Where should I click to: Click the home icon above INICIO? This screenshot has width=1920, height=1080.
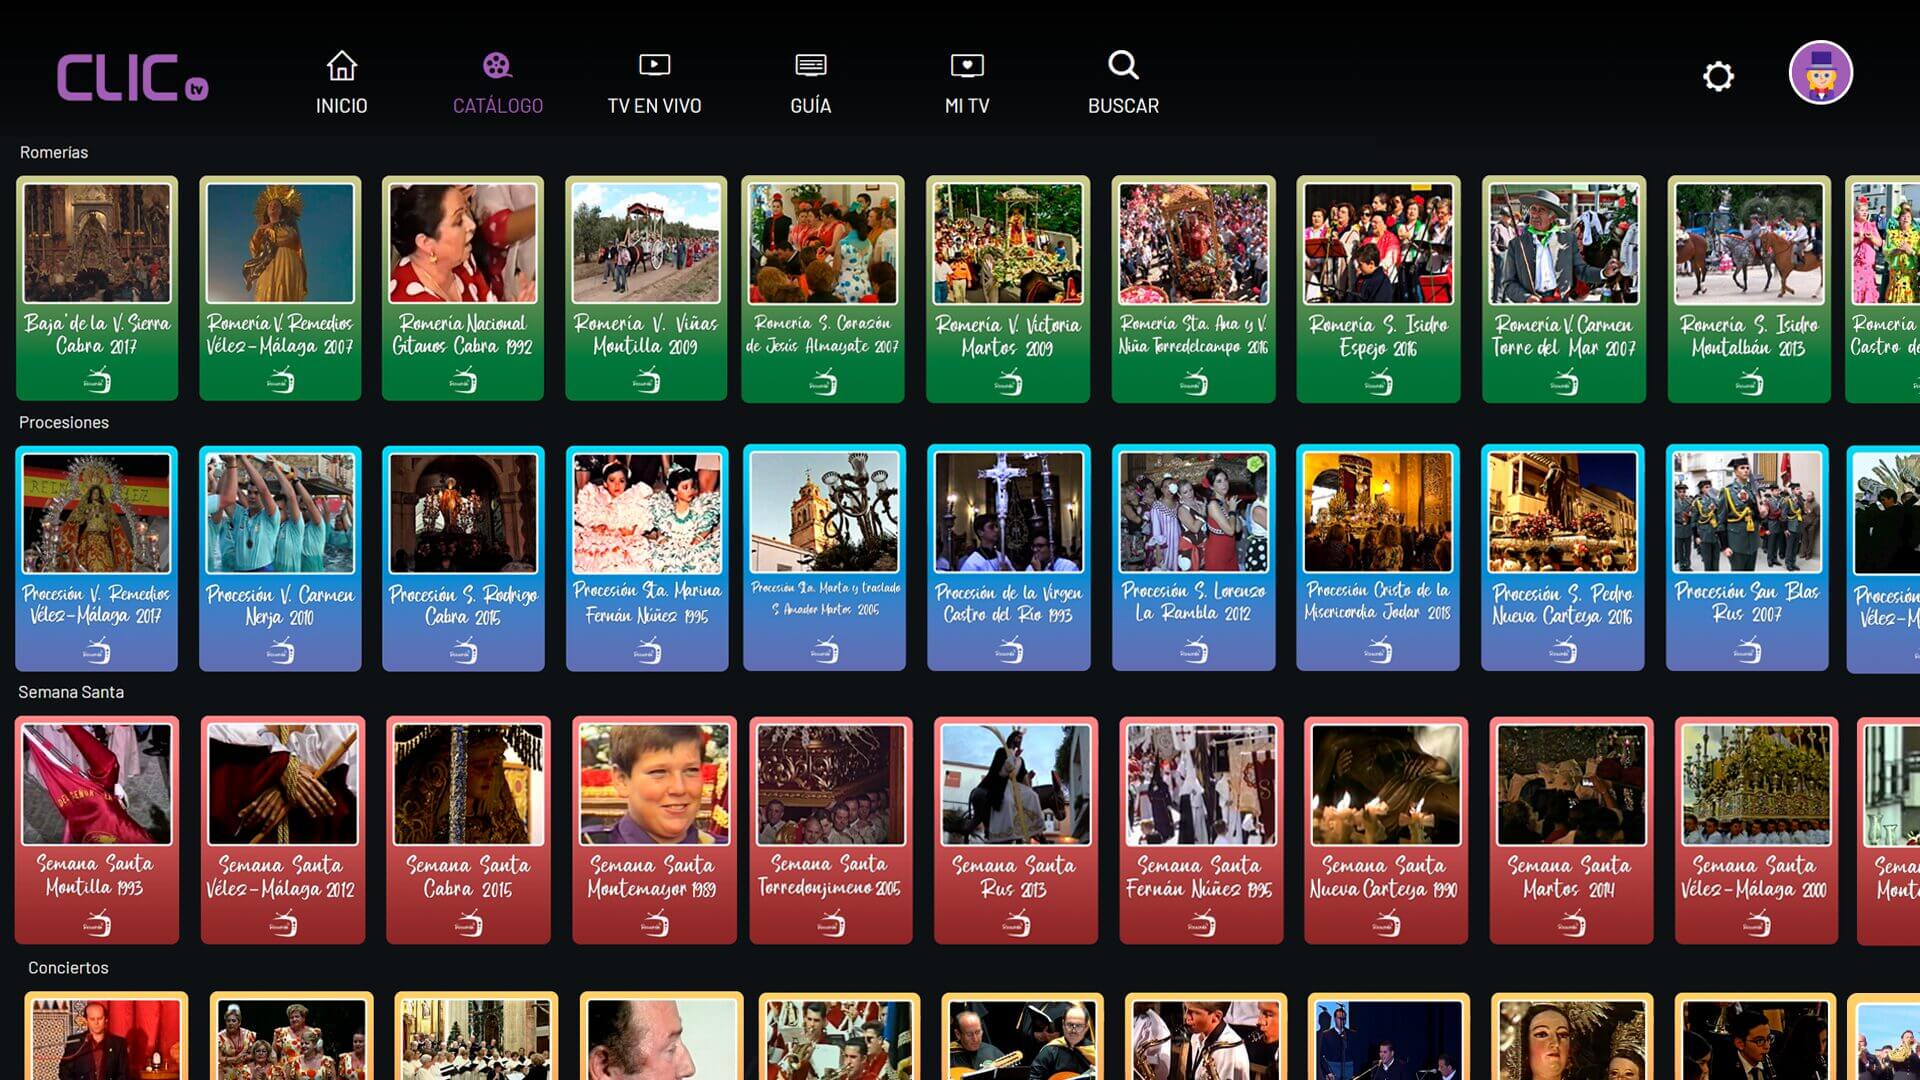click(x=341, y=66)
